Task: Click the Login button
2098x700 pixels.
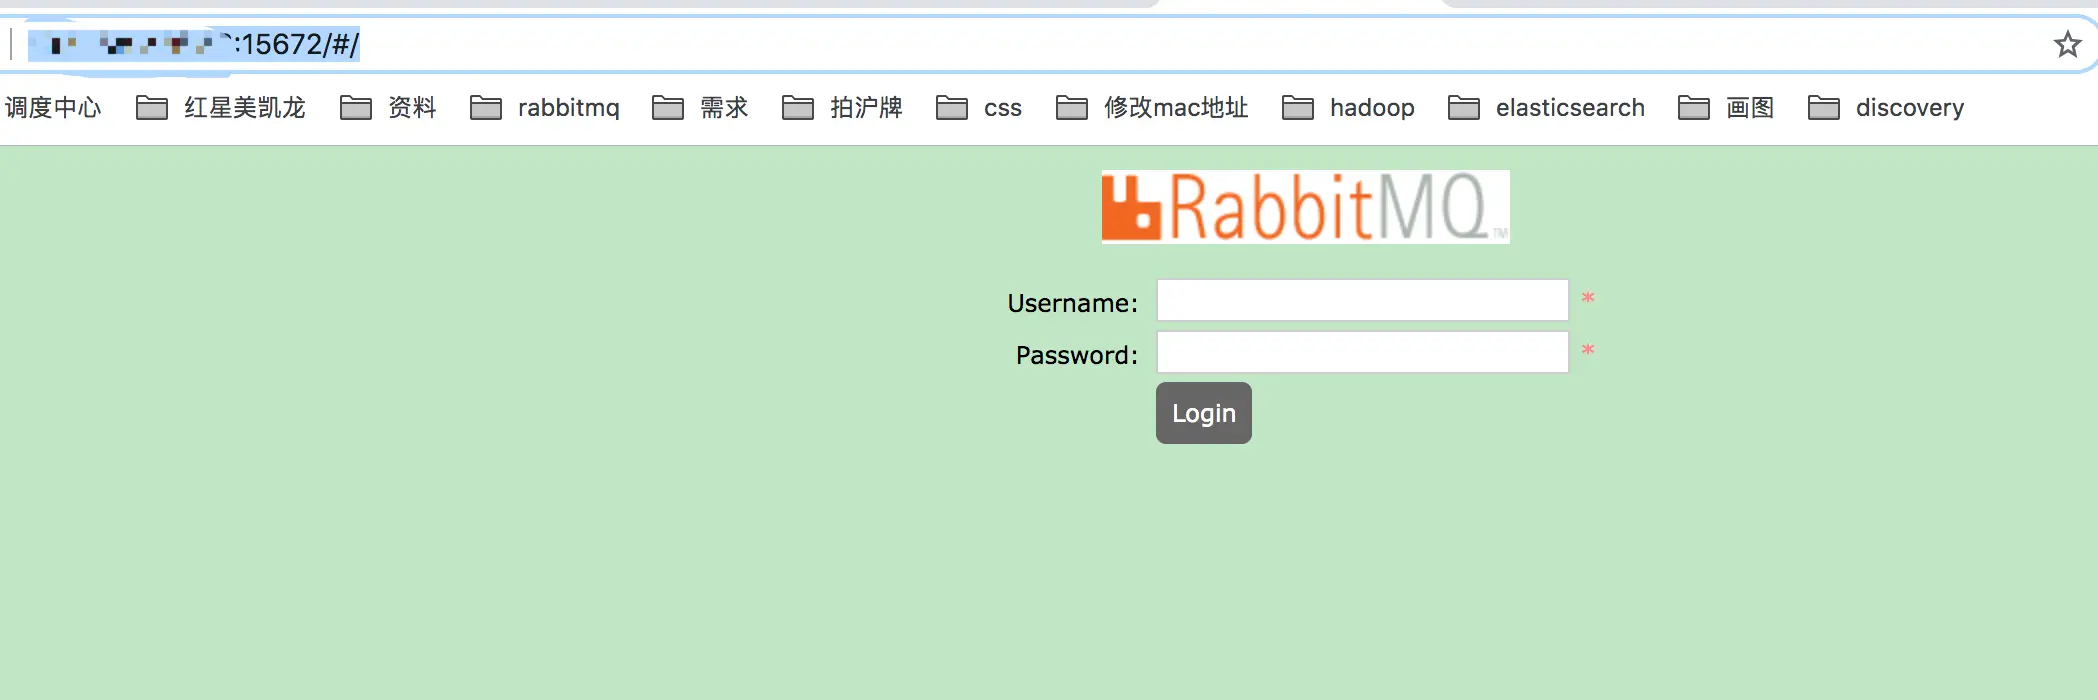Action: (x=1204, y=413)
